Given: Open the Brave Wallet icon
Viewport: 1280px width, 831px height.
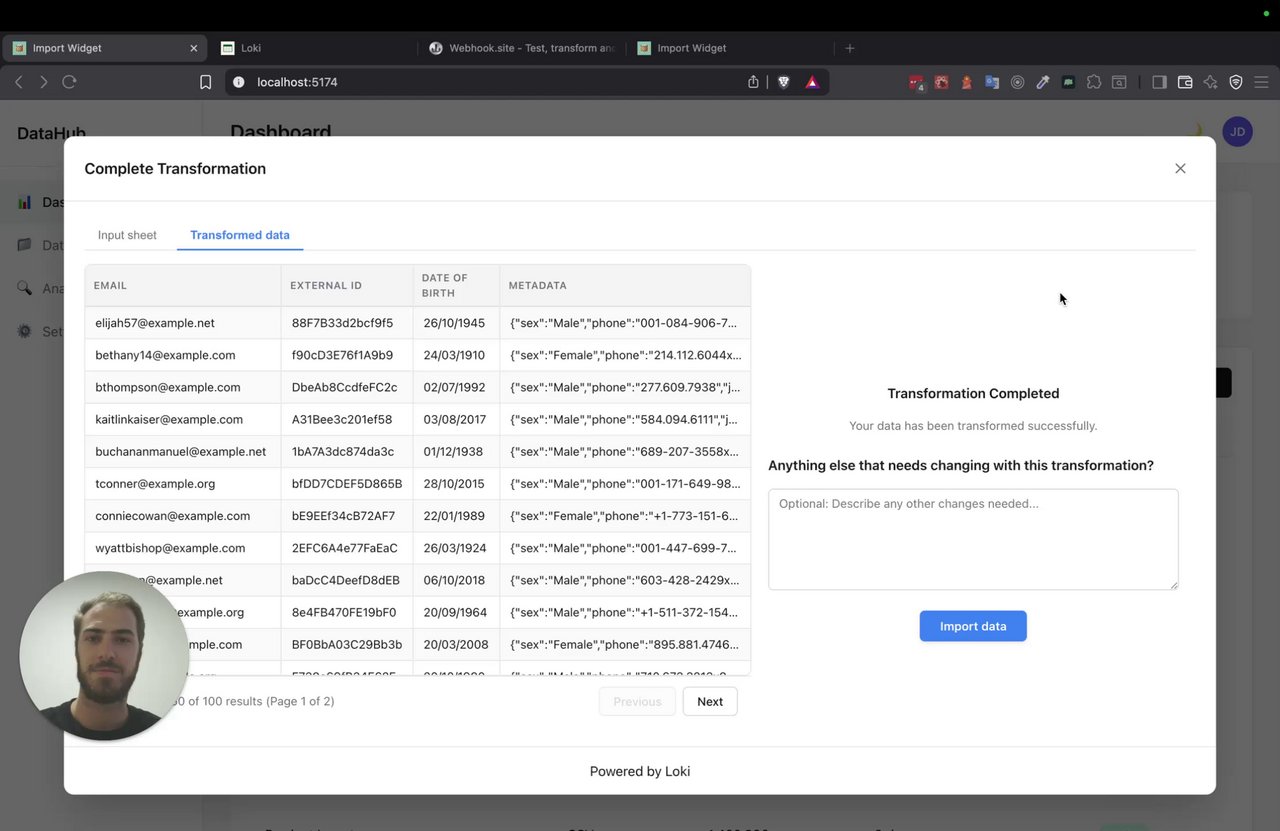Looking at the screenshot, I should click(x=1185, y=82).
